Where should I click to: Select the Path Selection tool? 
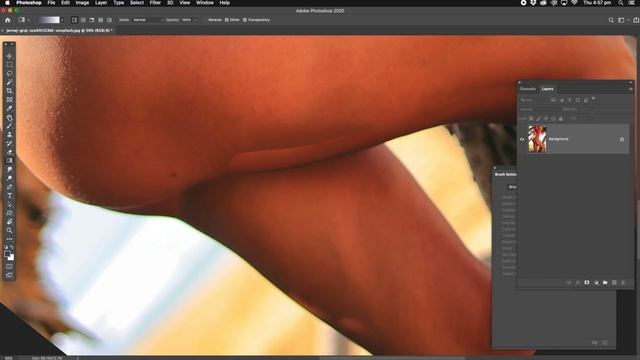9,204
